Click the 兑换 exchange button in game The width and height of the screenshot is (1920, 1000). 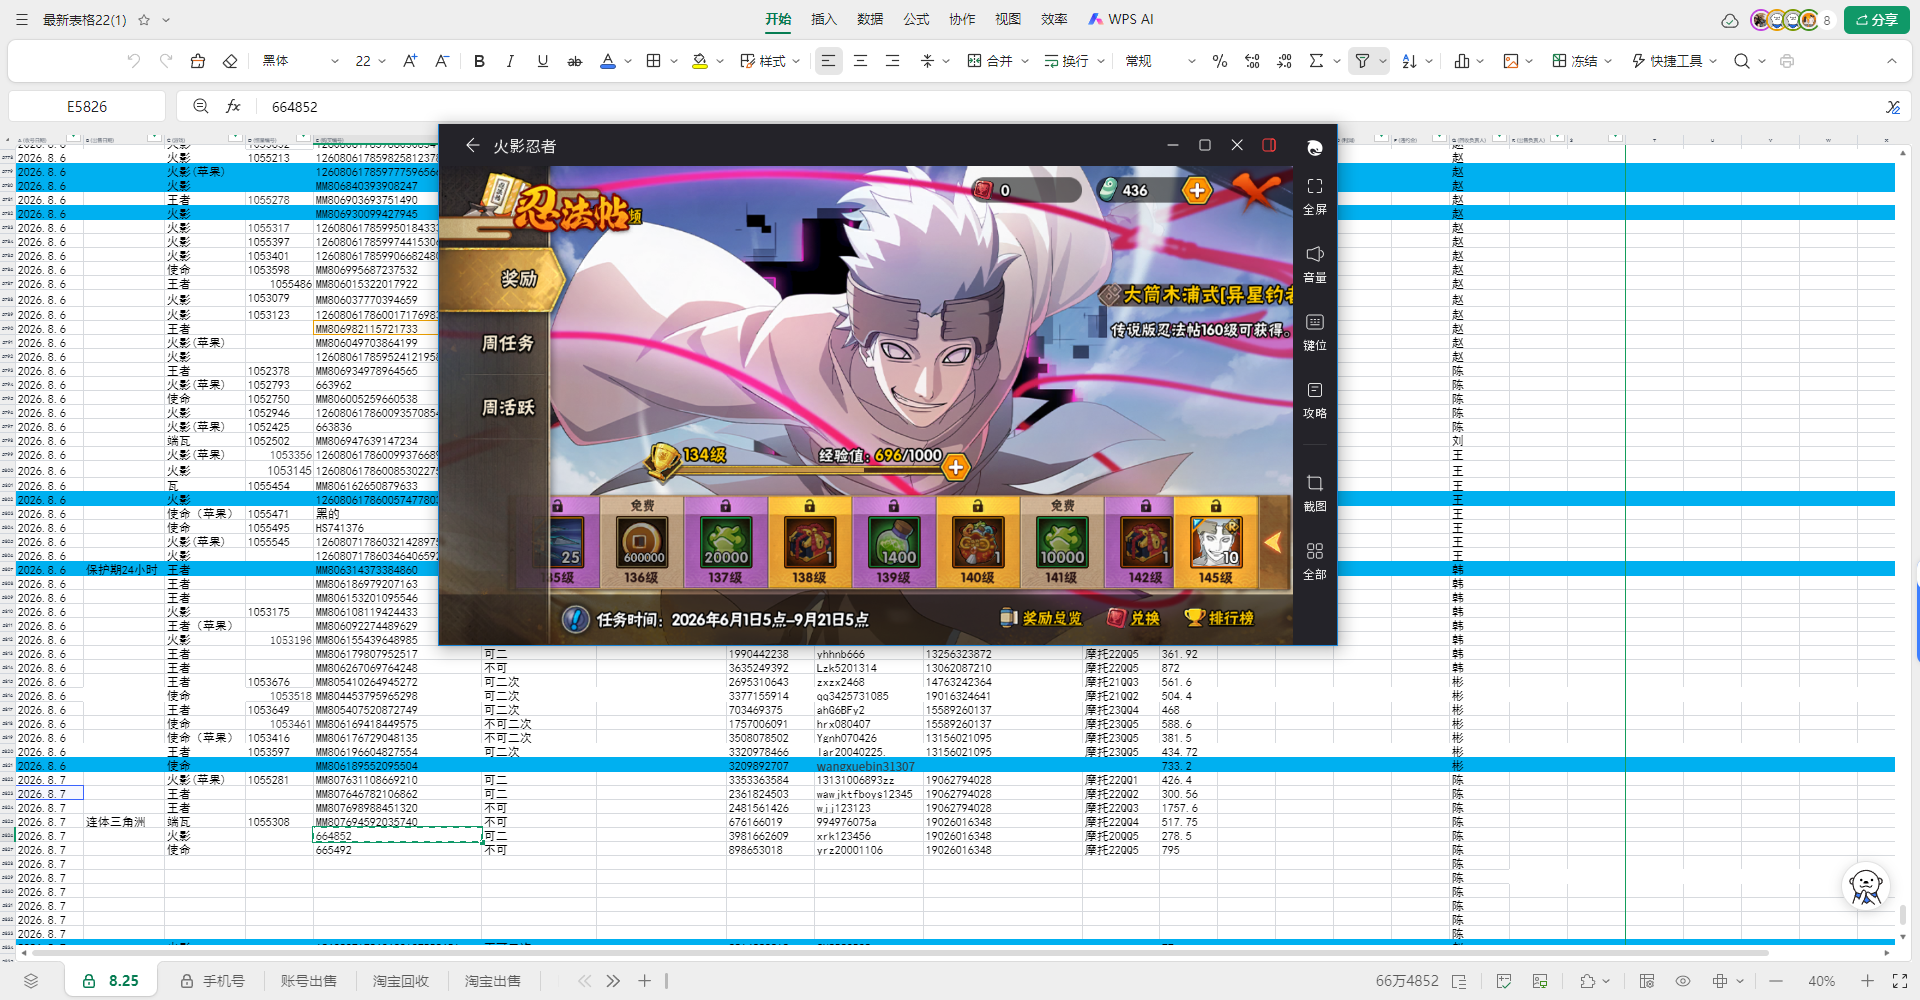tap(1134, 618)
